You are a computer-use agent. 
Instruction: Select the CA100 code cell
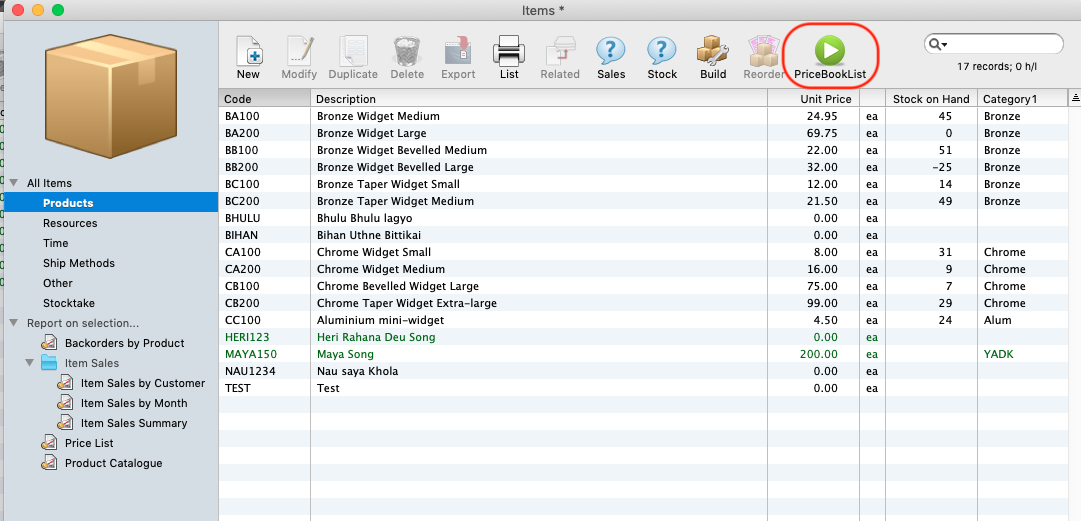243,252
